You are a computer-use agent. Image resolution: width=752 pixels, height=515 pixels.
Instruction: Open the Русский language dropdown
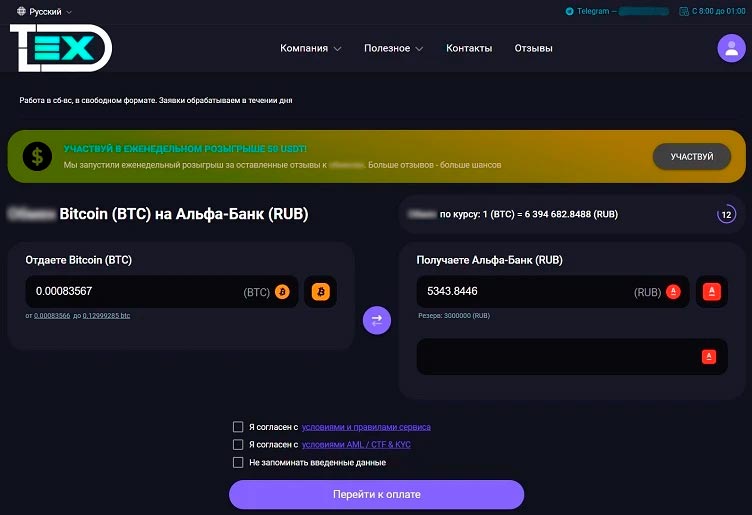coord(45,12)
